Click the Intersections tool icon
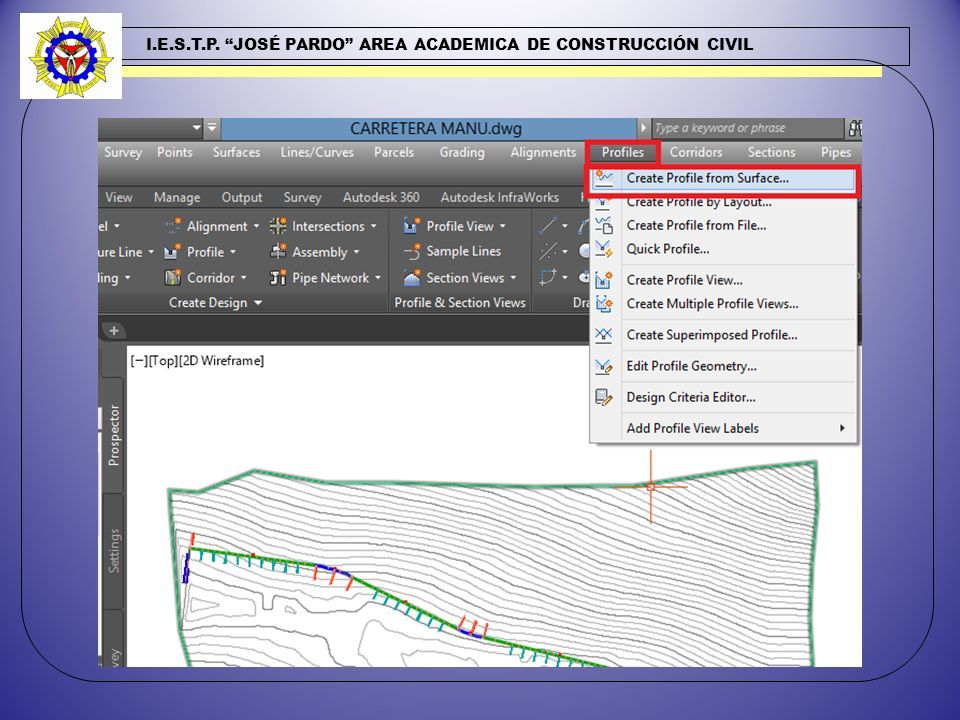 (278, 226)
